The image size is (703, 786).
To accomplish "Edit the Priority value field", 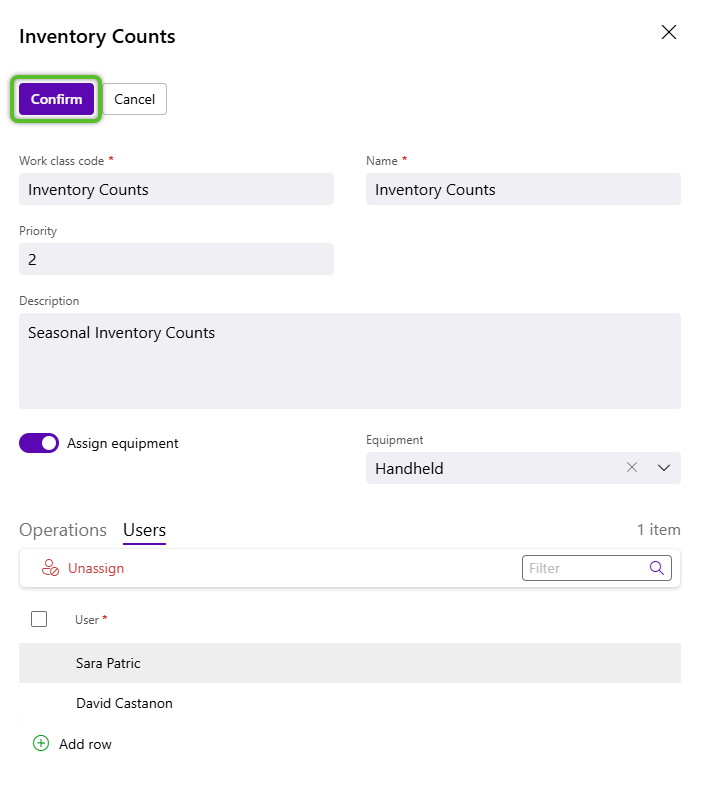I will 177,259.
